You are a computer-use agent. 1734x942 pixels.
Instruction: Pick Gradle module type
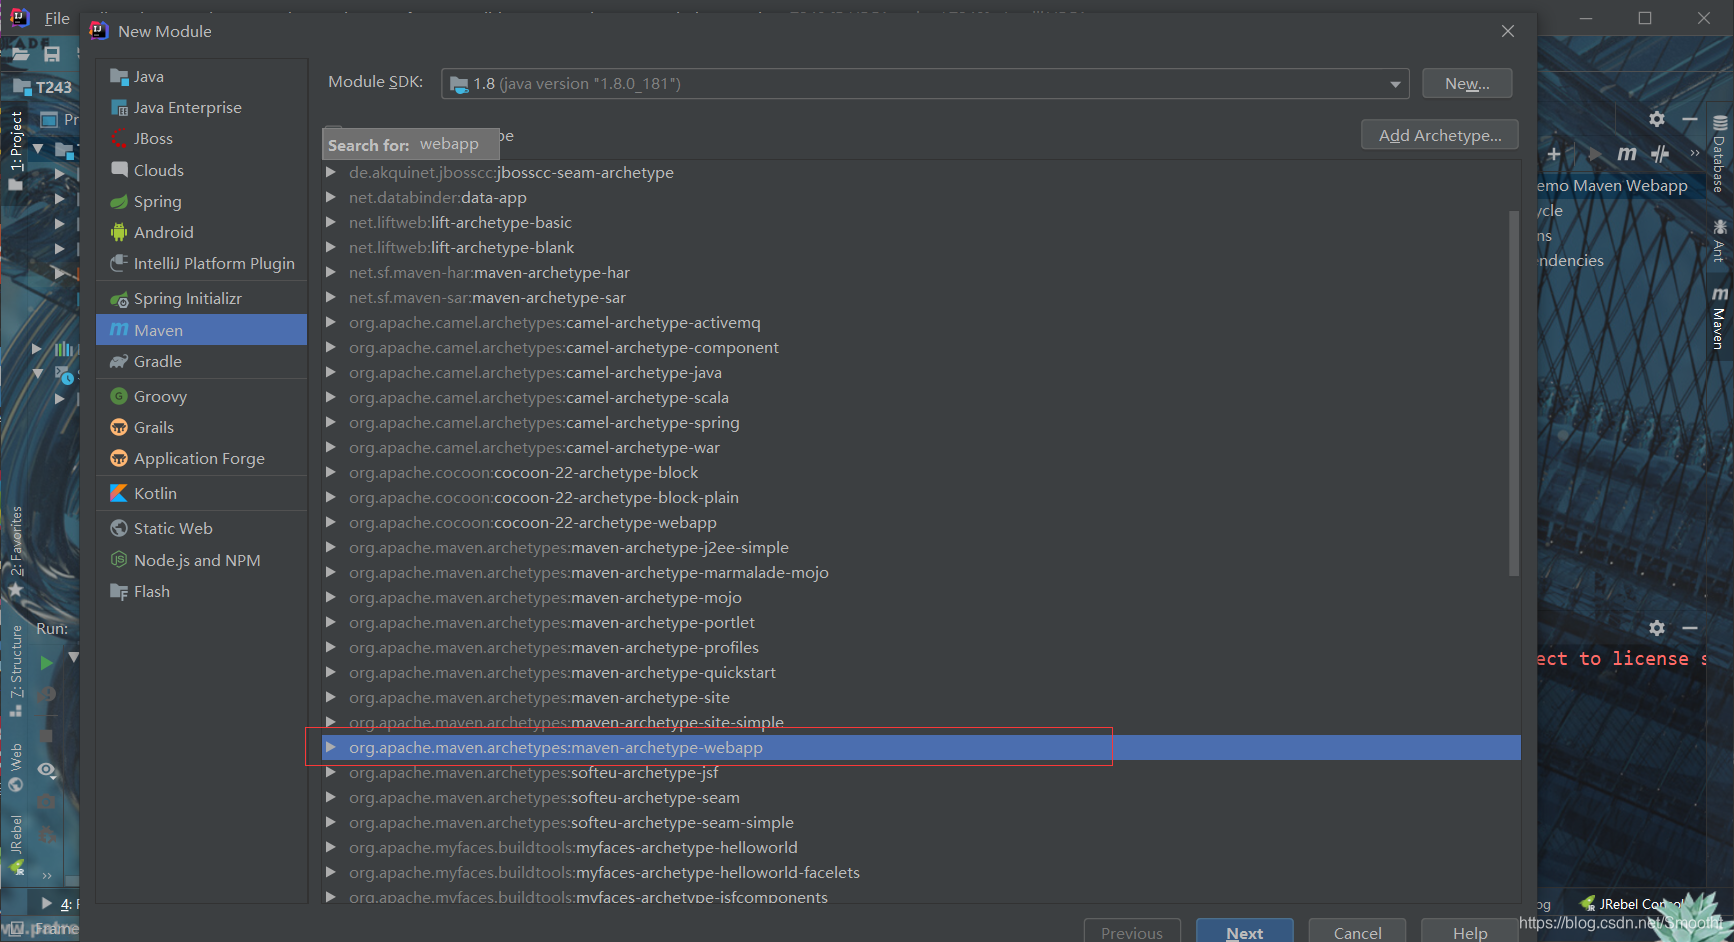tap(158, 362)
